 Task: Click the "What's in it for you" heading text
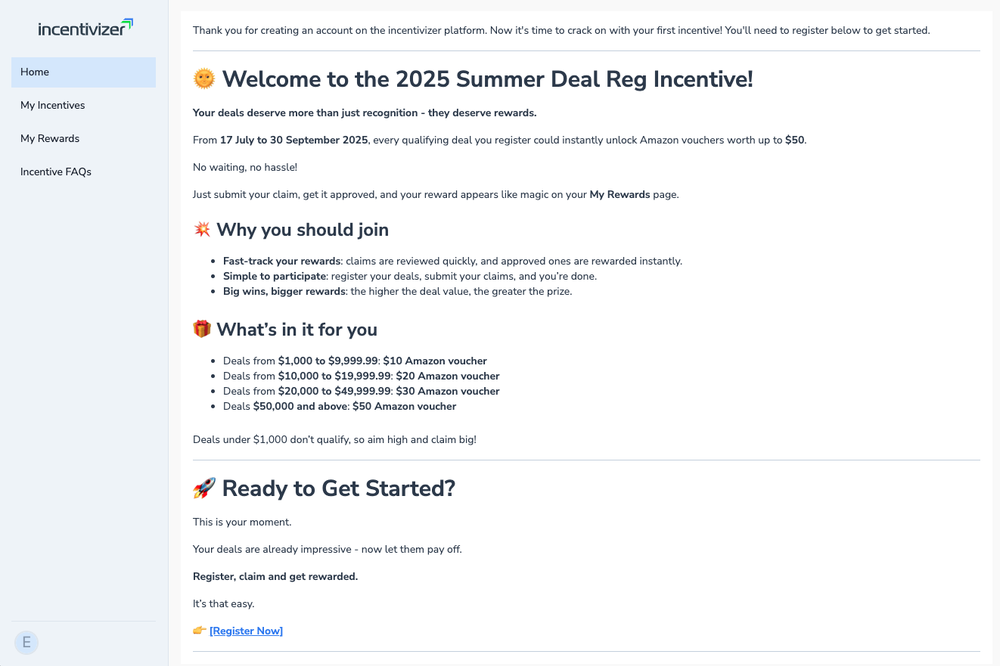(297, 329)
